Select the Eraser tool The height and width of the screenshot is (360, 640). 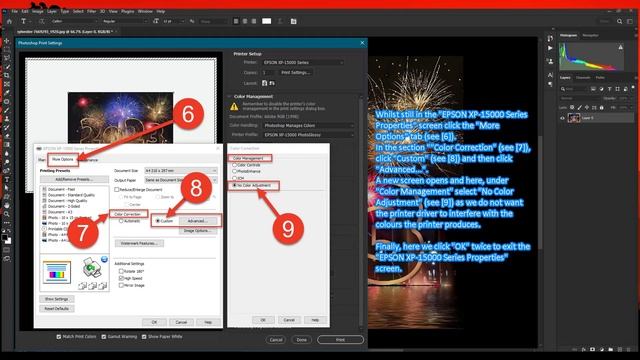[7, 136]
